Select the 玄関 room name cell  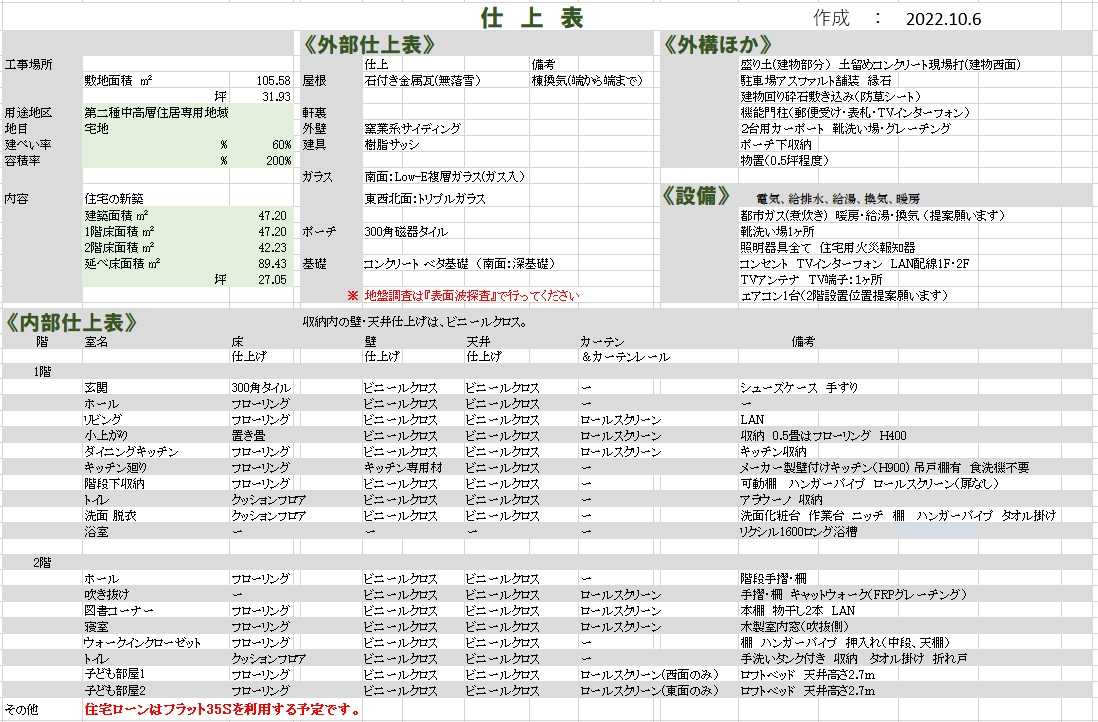tap(96, 388)
